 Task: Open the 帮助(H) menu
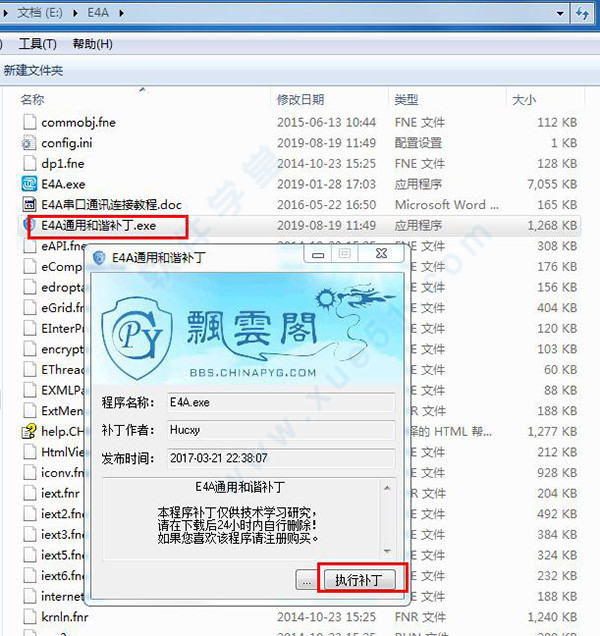coord(92,44)
